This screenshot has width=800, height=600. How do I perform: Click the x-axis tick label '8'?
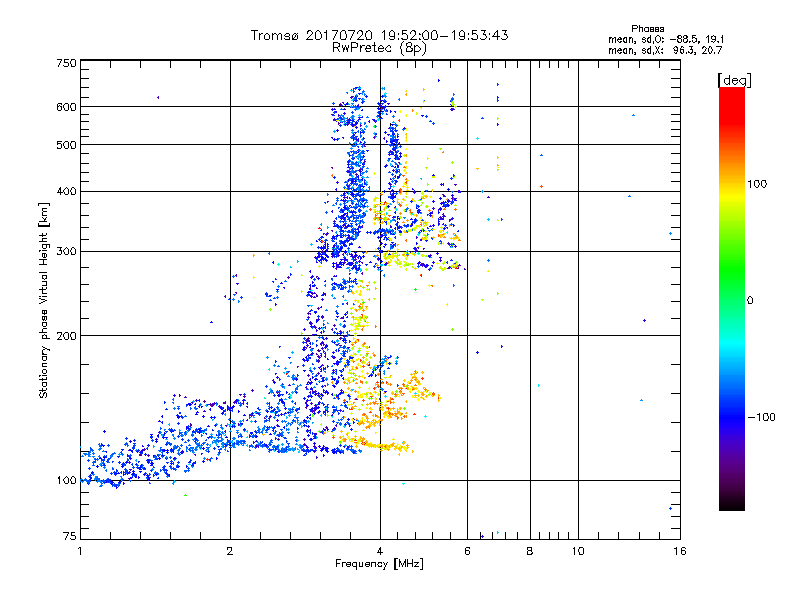(530, 551)
